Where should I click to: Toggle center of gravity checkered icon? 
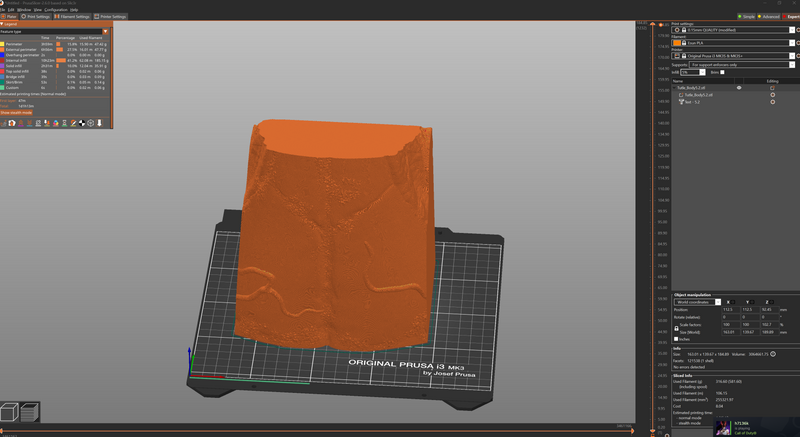[x=82, y=123]
